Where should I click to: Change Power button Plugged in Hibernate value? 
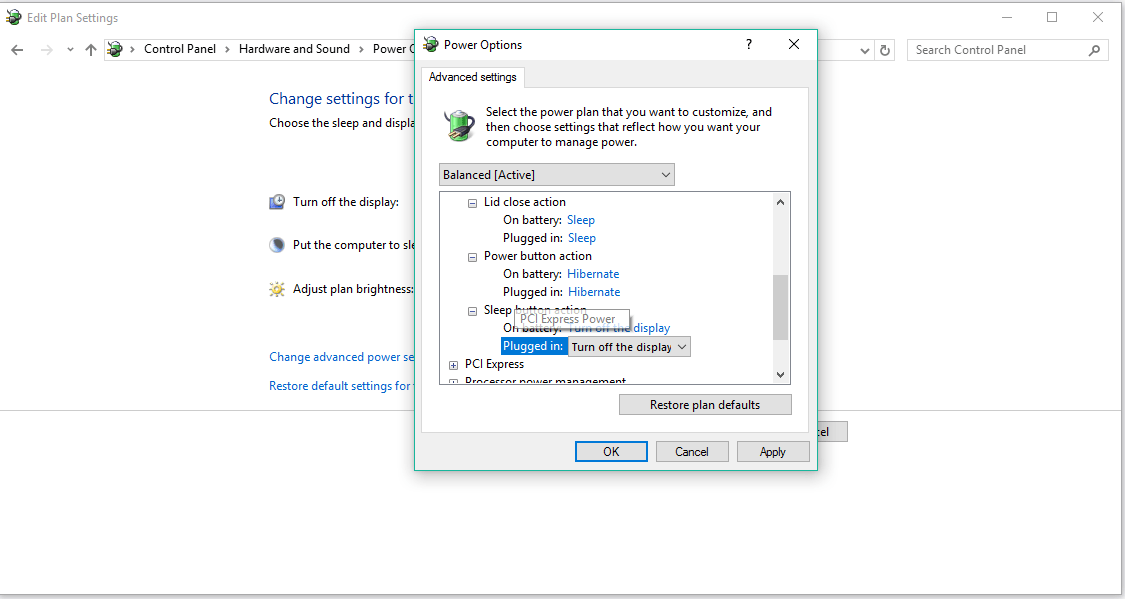point(593,291)
